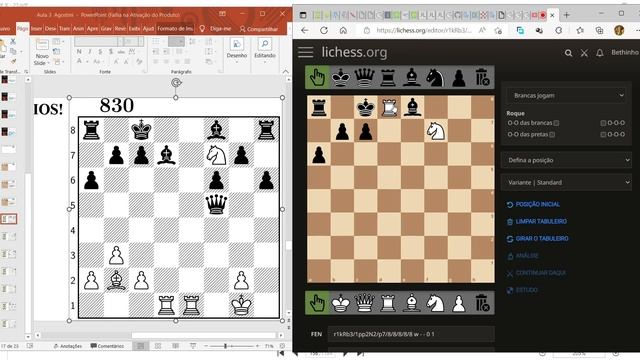Toggle Anotações pane in PowerPoint status bar

click(x=67, y=346)
